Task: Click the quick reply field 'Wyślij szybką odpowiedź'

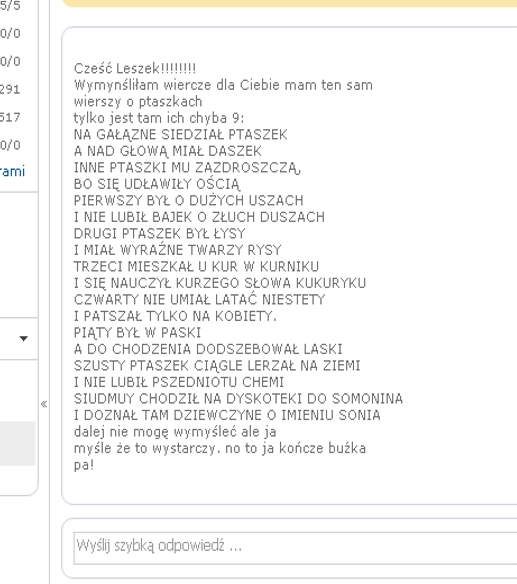Action: point(295,548)
